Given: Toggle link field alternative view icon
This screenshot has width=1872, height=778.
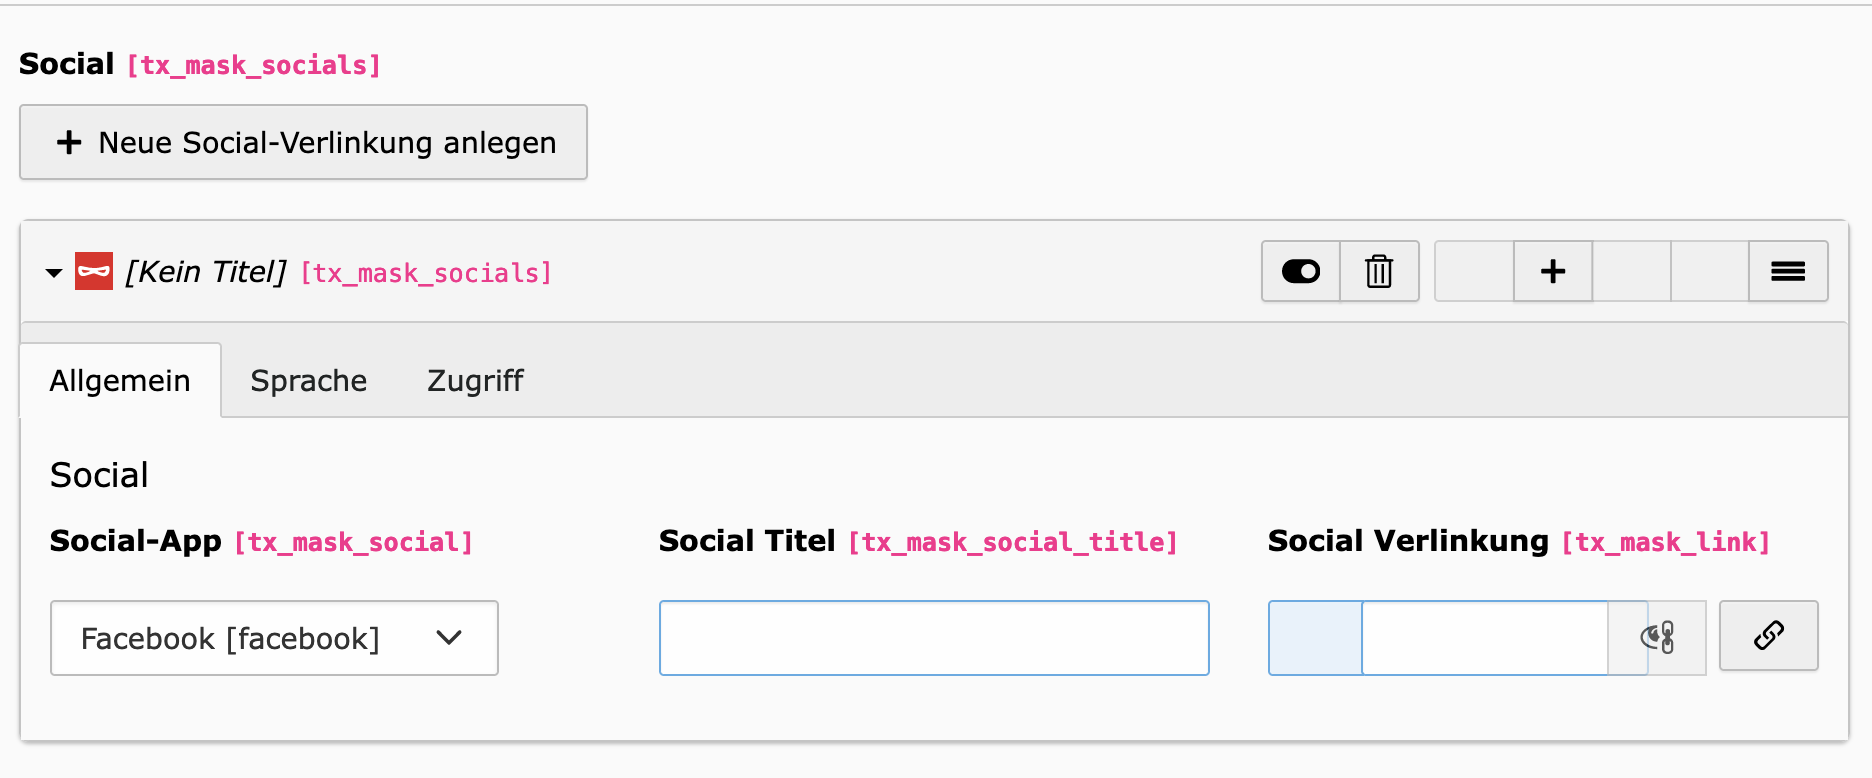Looking at the screenshot, I should point(1657,638).
